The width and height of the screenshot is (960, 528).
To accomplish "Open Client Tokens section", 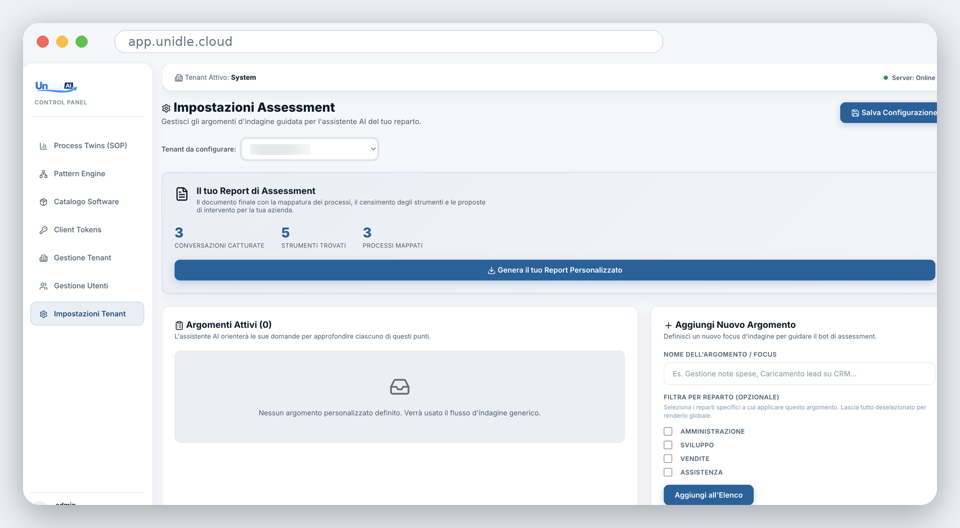I will (x=87, y=230).
